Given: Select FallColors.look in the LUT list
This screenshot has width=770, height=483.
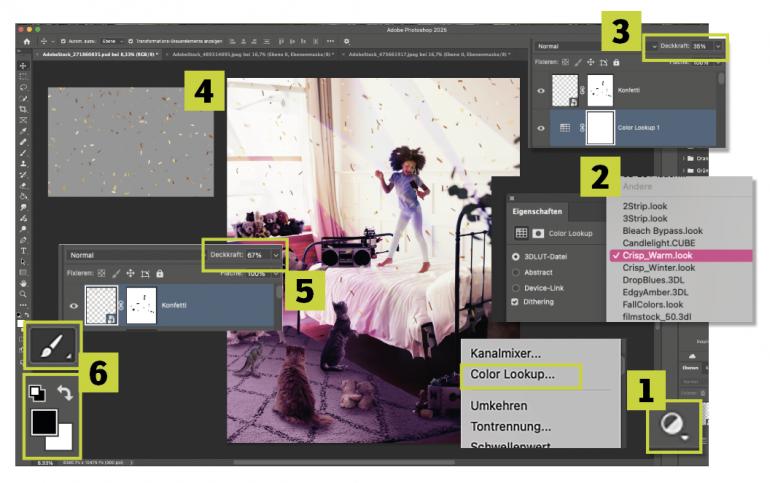Looking at the screenshot, I should [x=653, y=305].
